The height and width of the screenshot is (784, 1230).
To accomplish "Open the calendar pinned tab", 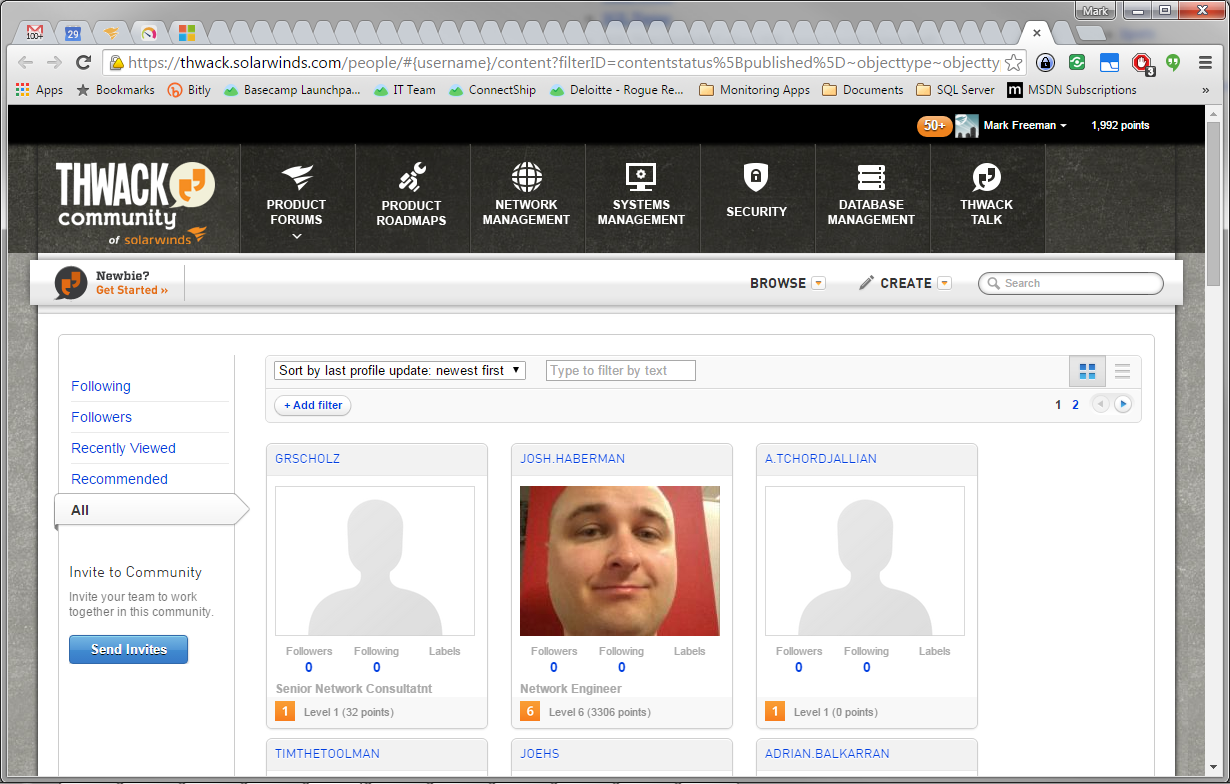I will click(x=73, y=33).
